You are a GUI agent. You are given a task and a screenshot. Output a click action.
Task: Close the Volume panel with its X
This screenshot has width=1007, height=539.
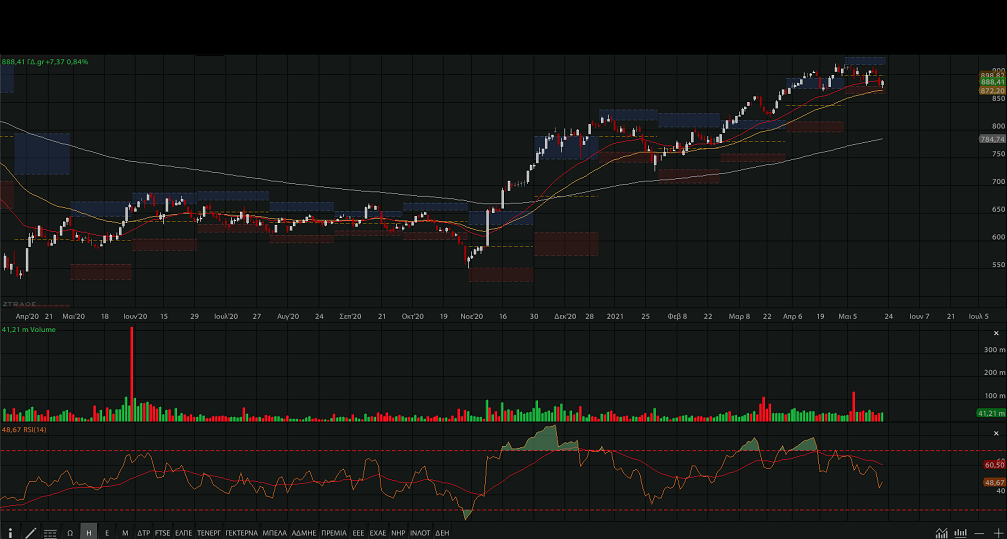[997, 333]
